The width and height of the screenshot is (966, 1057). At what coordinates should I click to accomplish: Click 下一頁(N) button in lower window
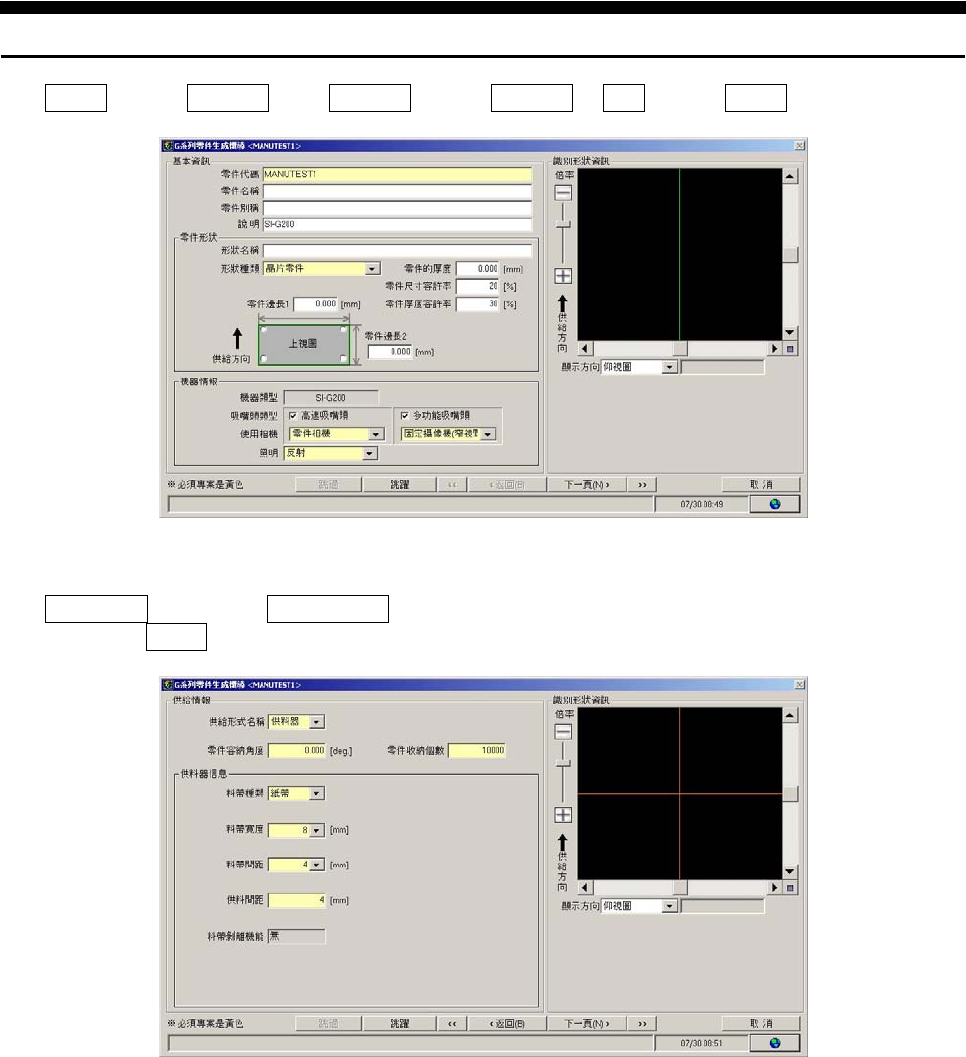pyautogui.click(x=586, y=1024)
